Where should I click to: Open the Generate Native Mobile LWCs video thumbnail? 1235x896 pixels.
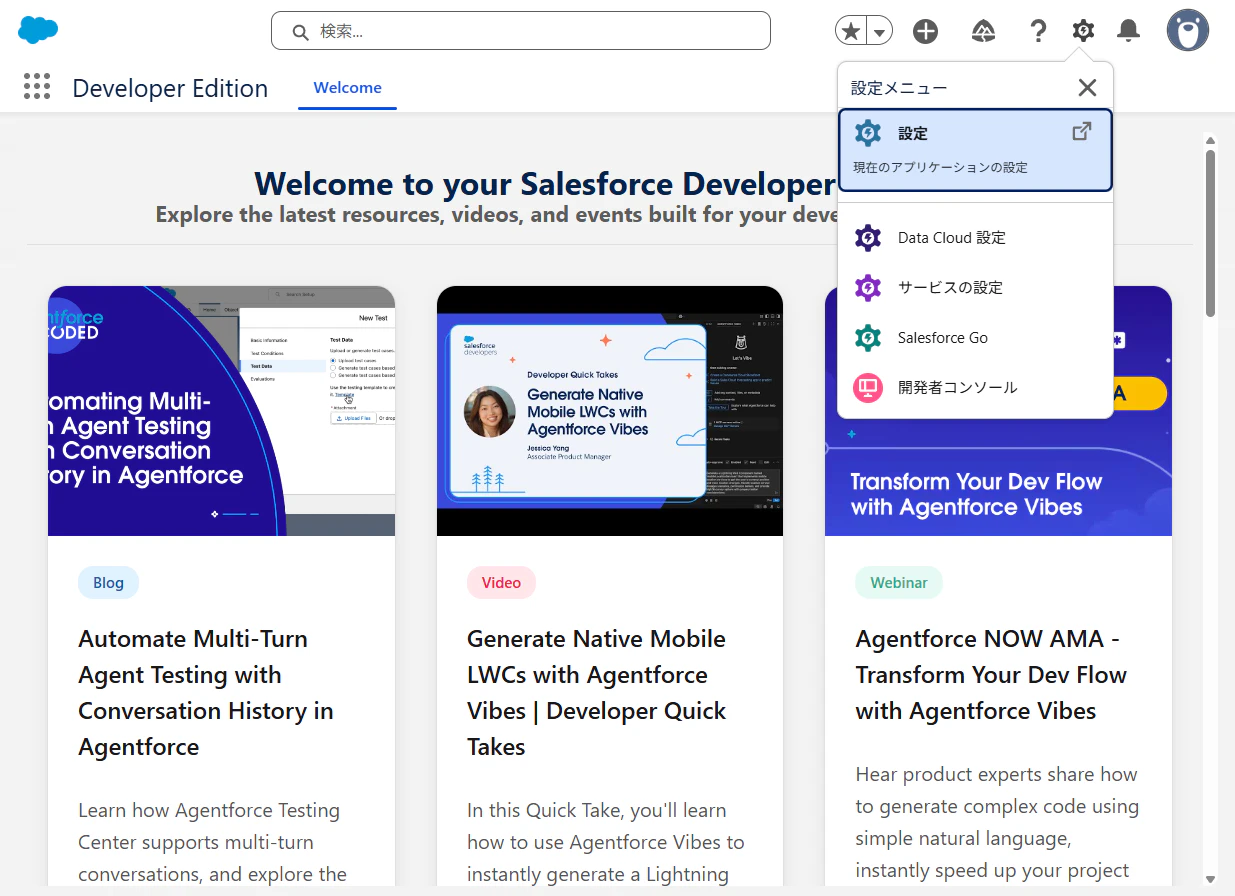point(610,411)
